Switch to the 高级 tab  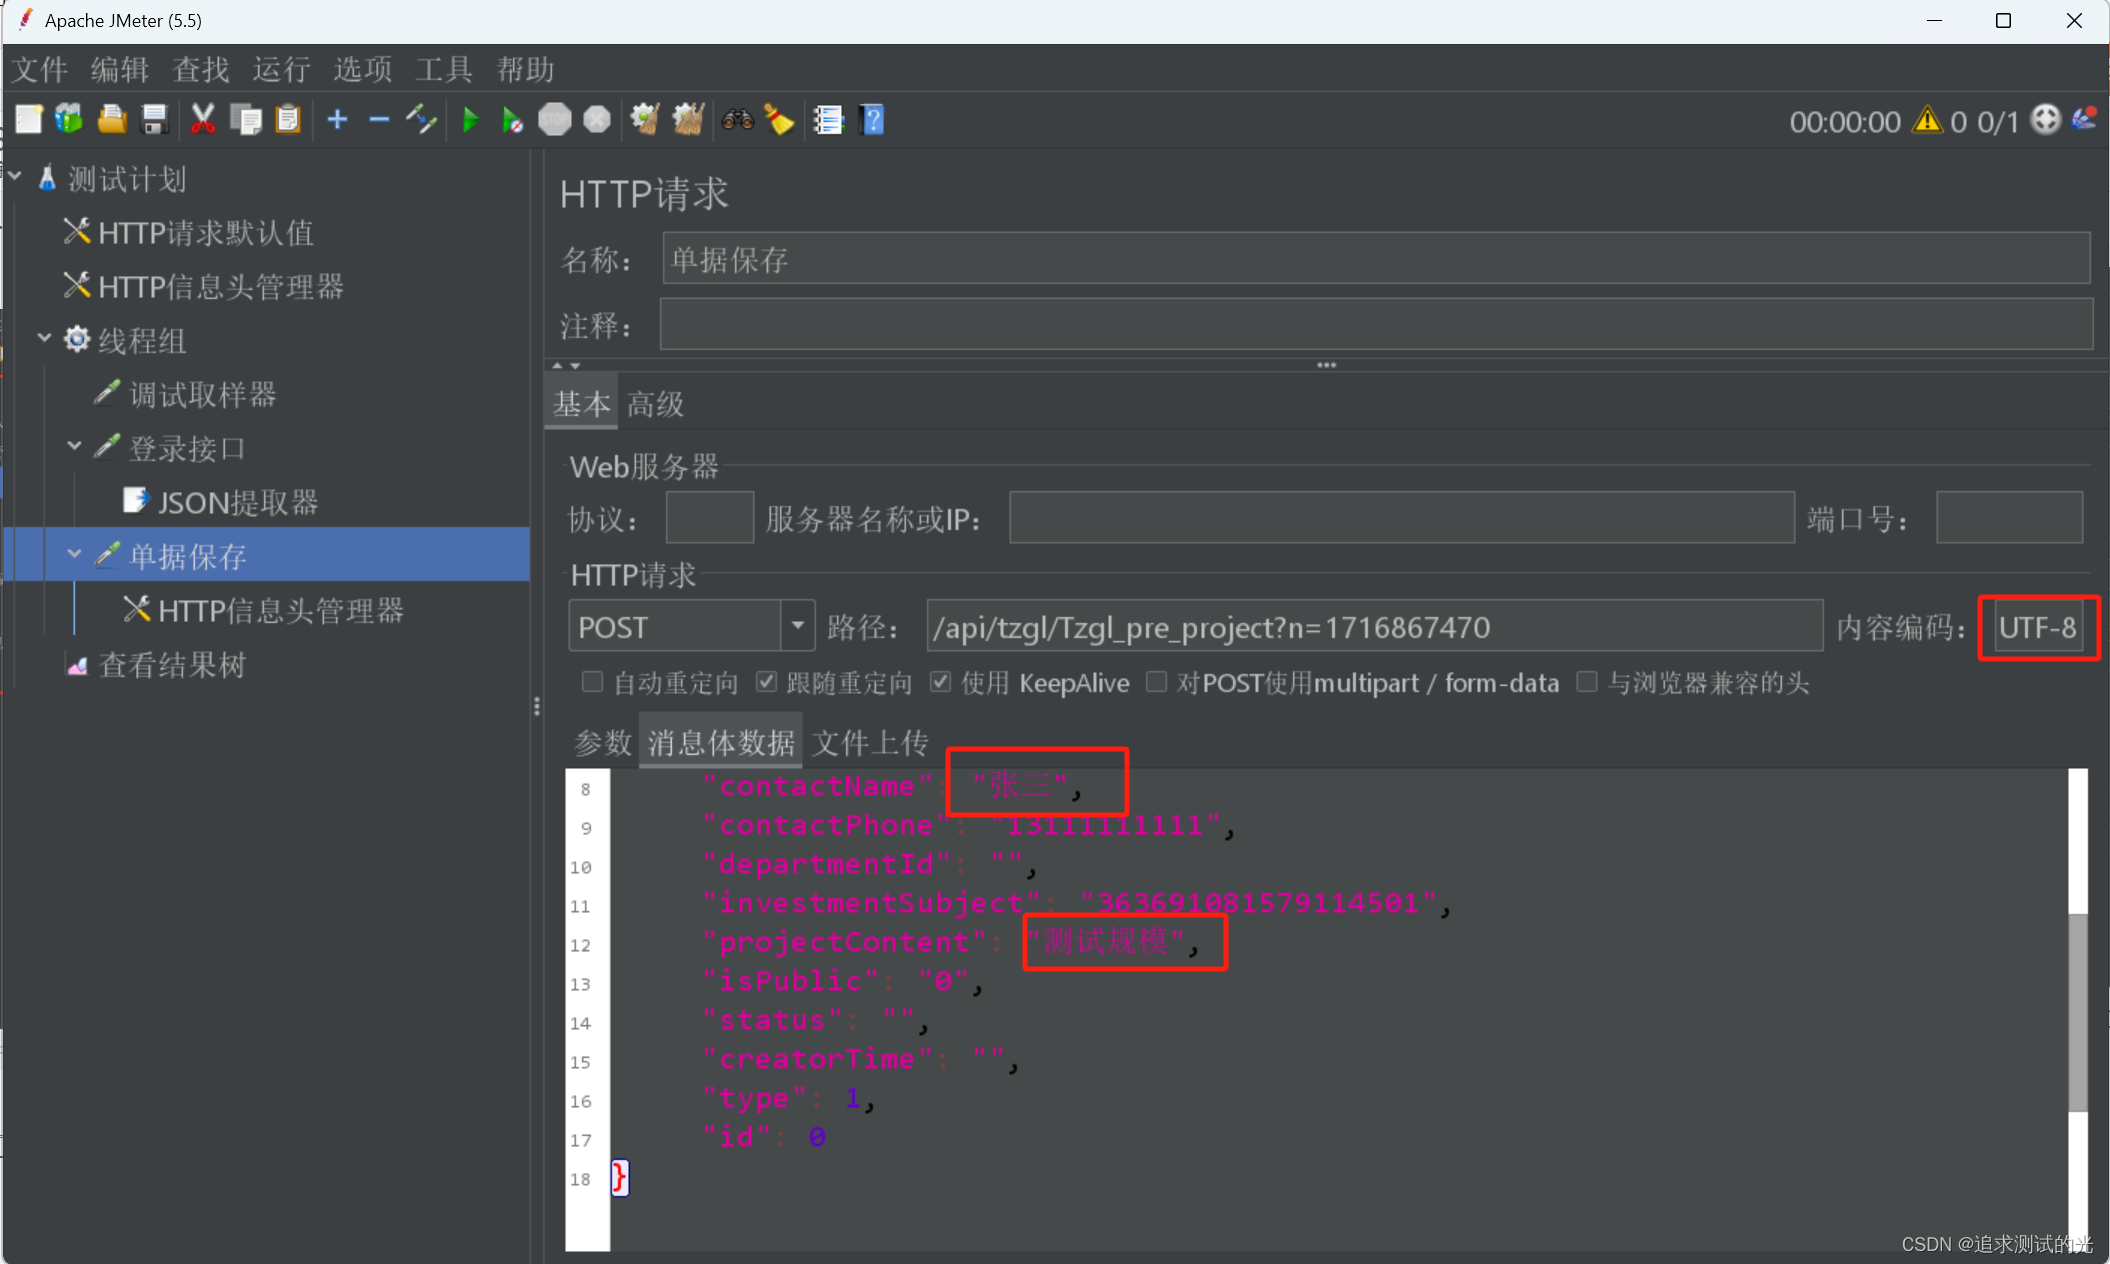click(655, 404)
